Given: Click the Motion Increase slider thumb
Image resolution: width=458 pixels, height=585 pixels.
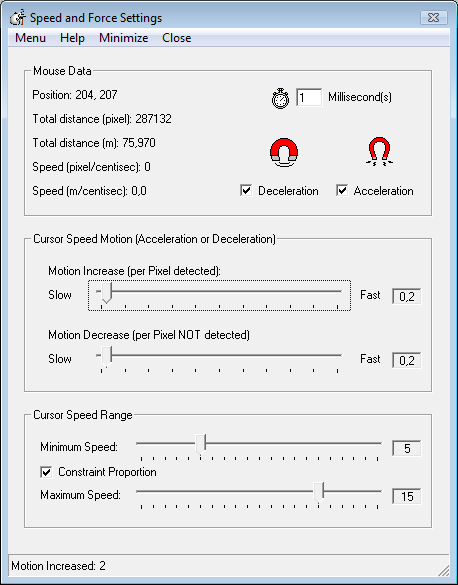Looking at the screenshot, I should (106, 293).
